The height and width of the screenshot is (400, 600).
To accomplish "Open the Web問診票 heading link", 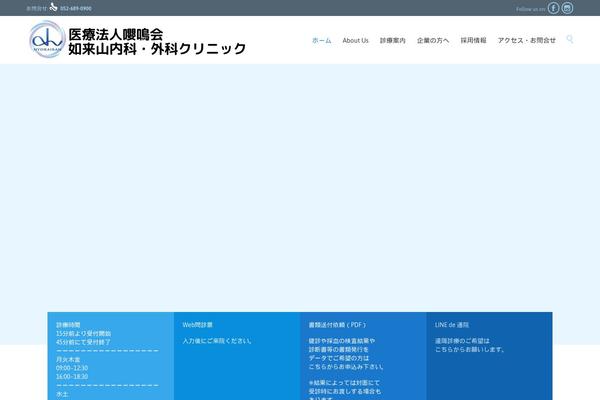I will 197,325.
